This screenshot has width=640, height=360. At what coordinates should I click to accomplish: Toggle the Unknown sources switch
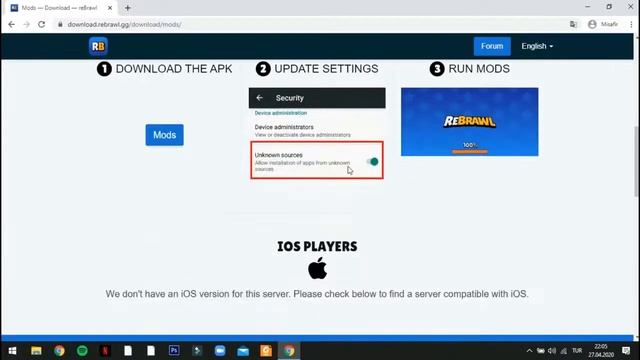click(372, 162)
